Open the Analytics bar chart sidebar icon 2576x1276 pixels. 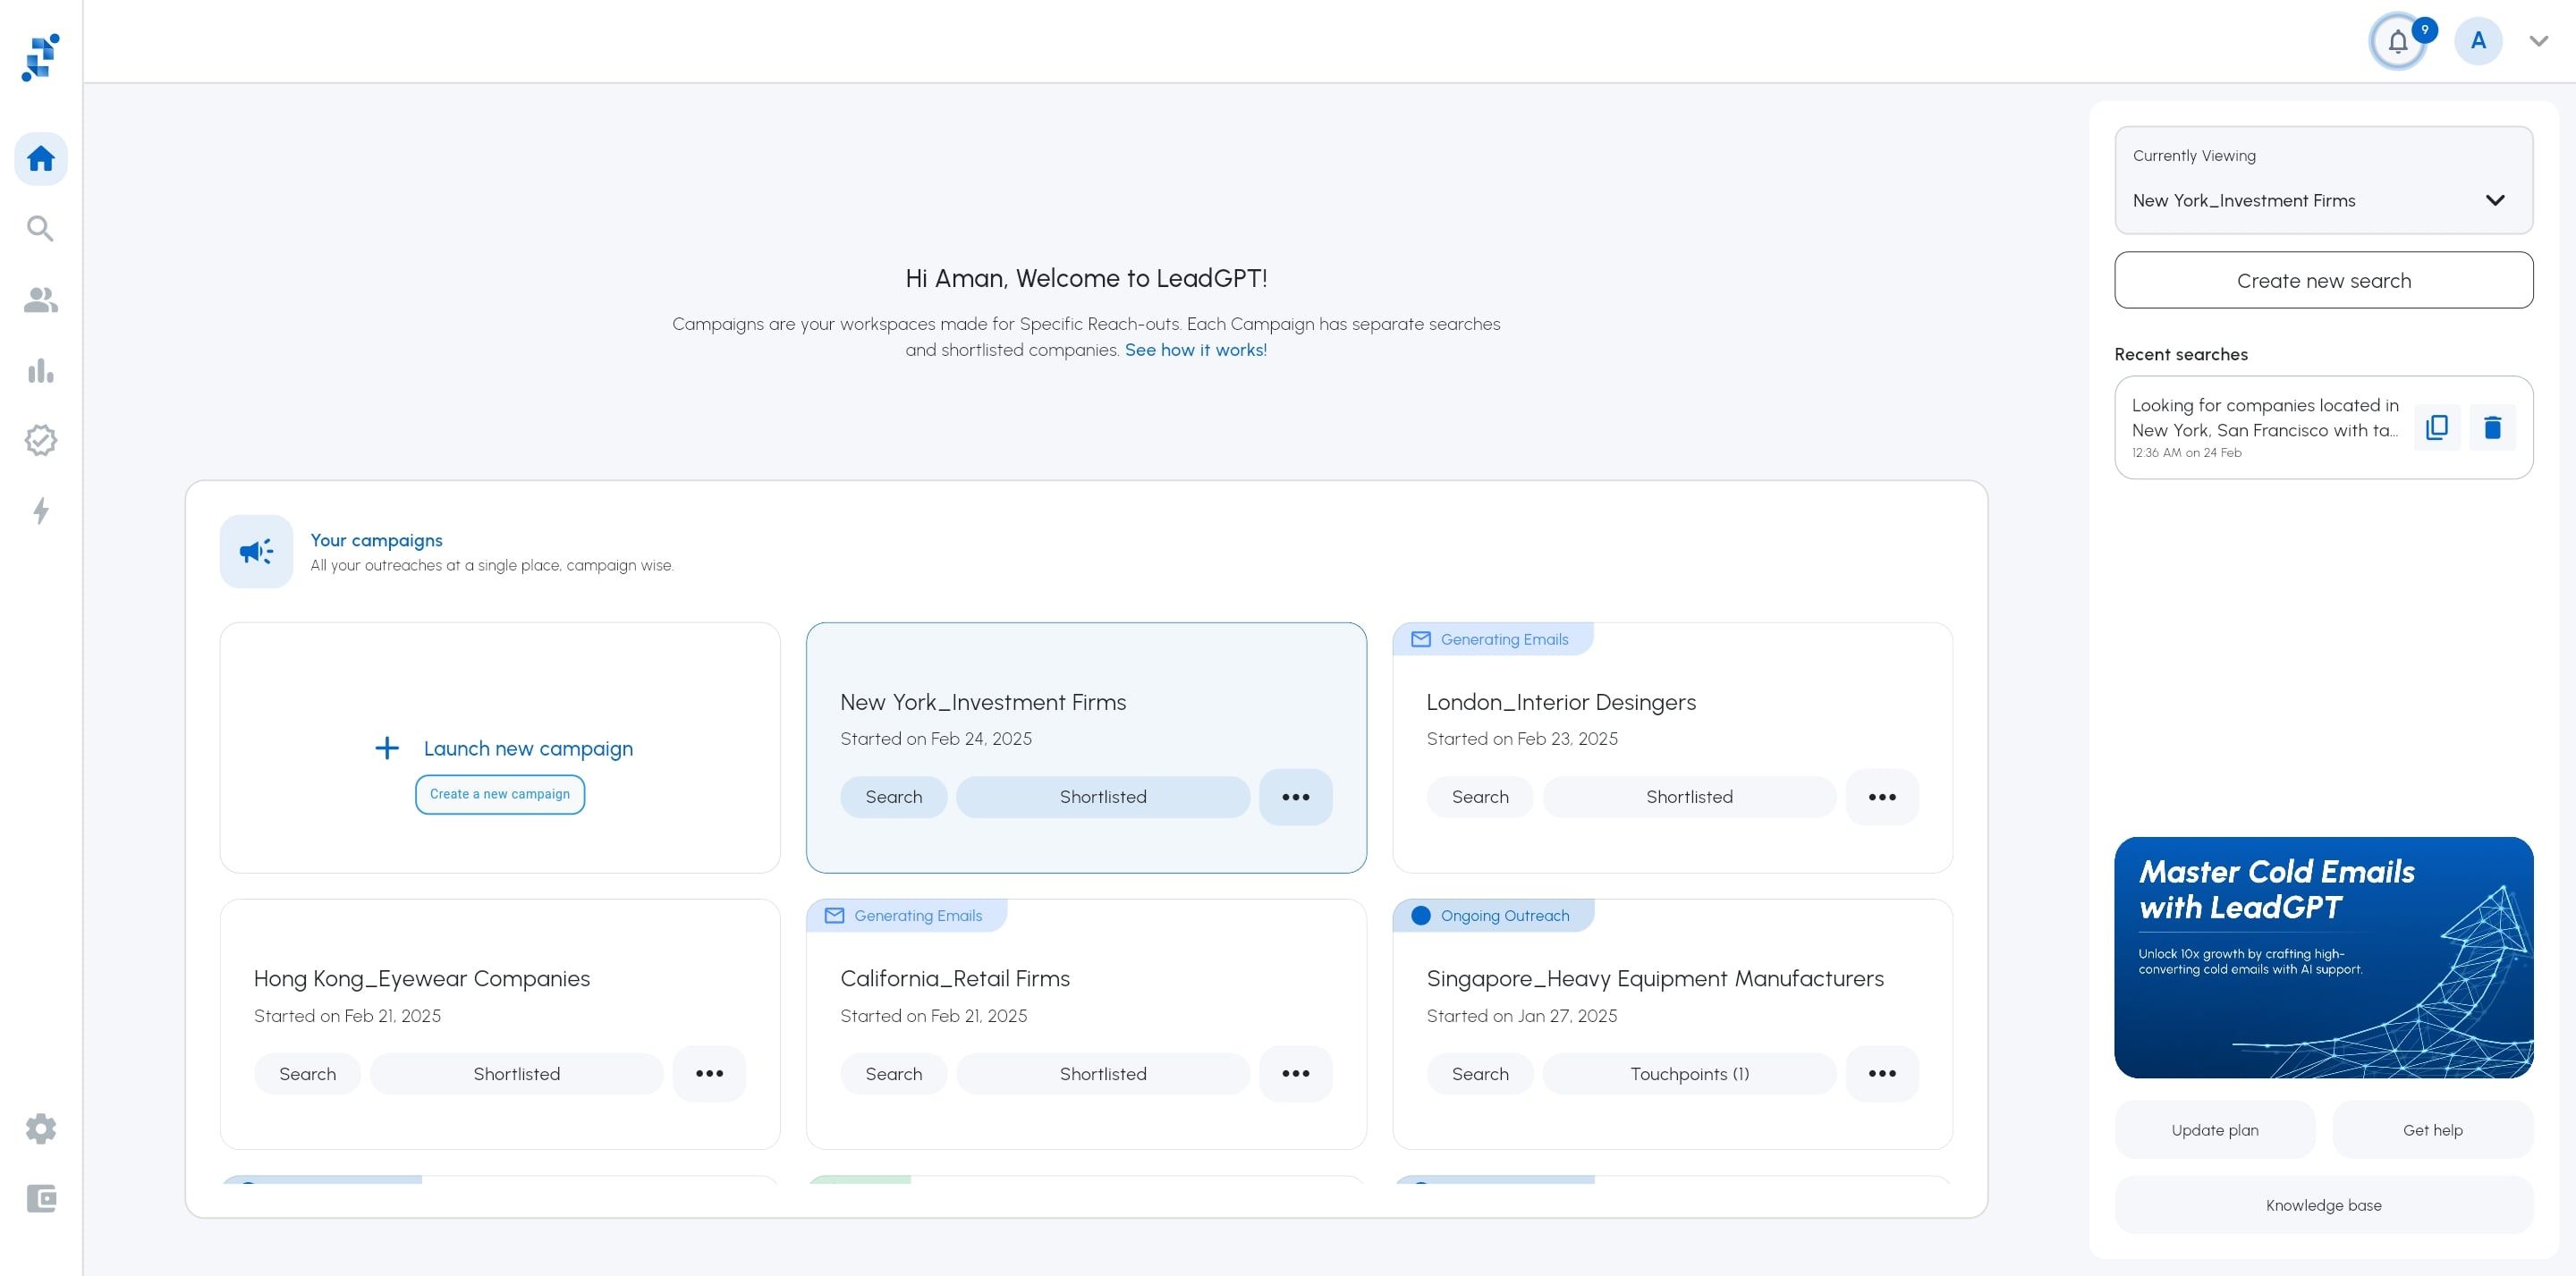[41, 370]
